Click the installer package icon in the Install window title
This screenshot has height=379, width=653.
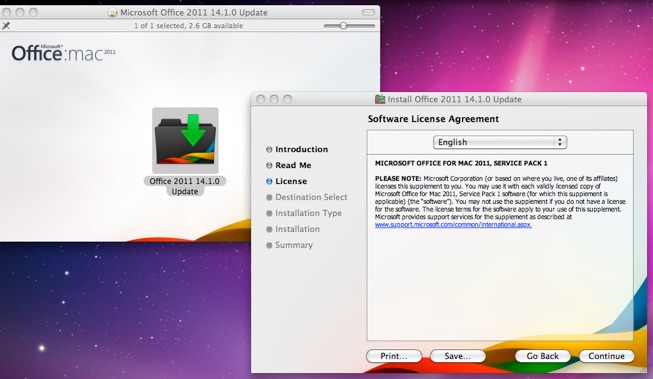[x=380, y=99]
